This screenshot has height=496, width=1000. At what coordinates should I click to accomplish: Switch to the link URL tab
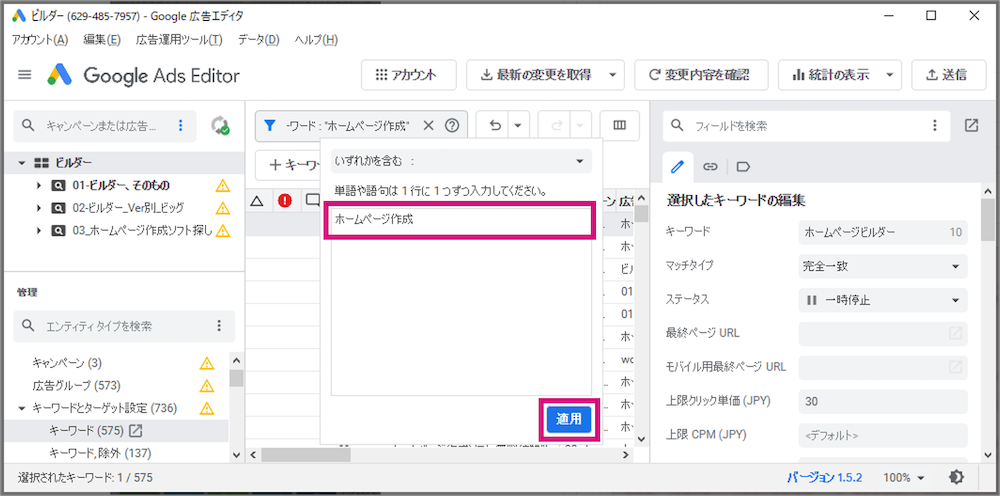(x=710, y=166)
